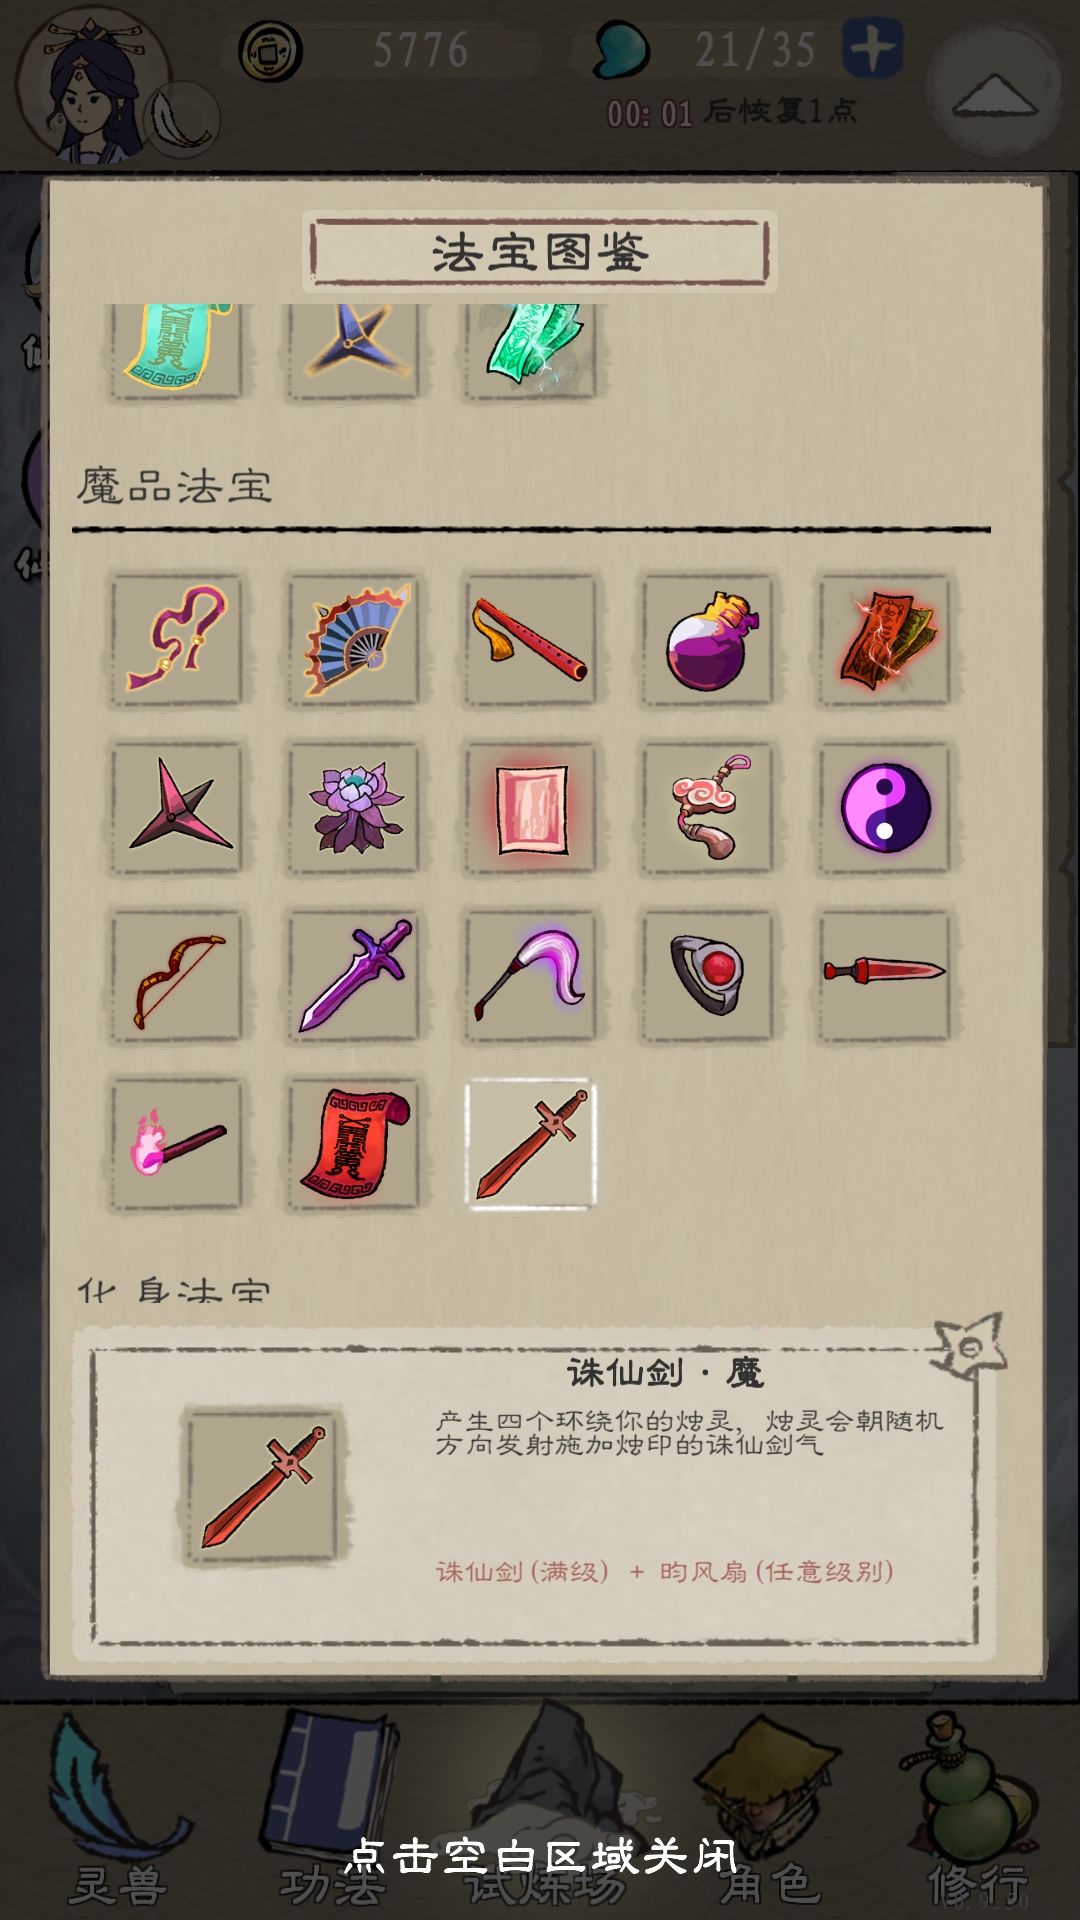This screenshot has height=1920, width=1080.
Task: Choose the red scroll talisman artifact
Action: (354, 1144)
